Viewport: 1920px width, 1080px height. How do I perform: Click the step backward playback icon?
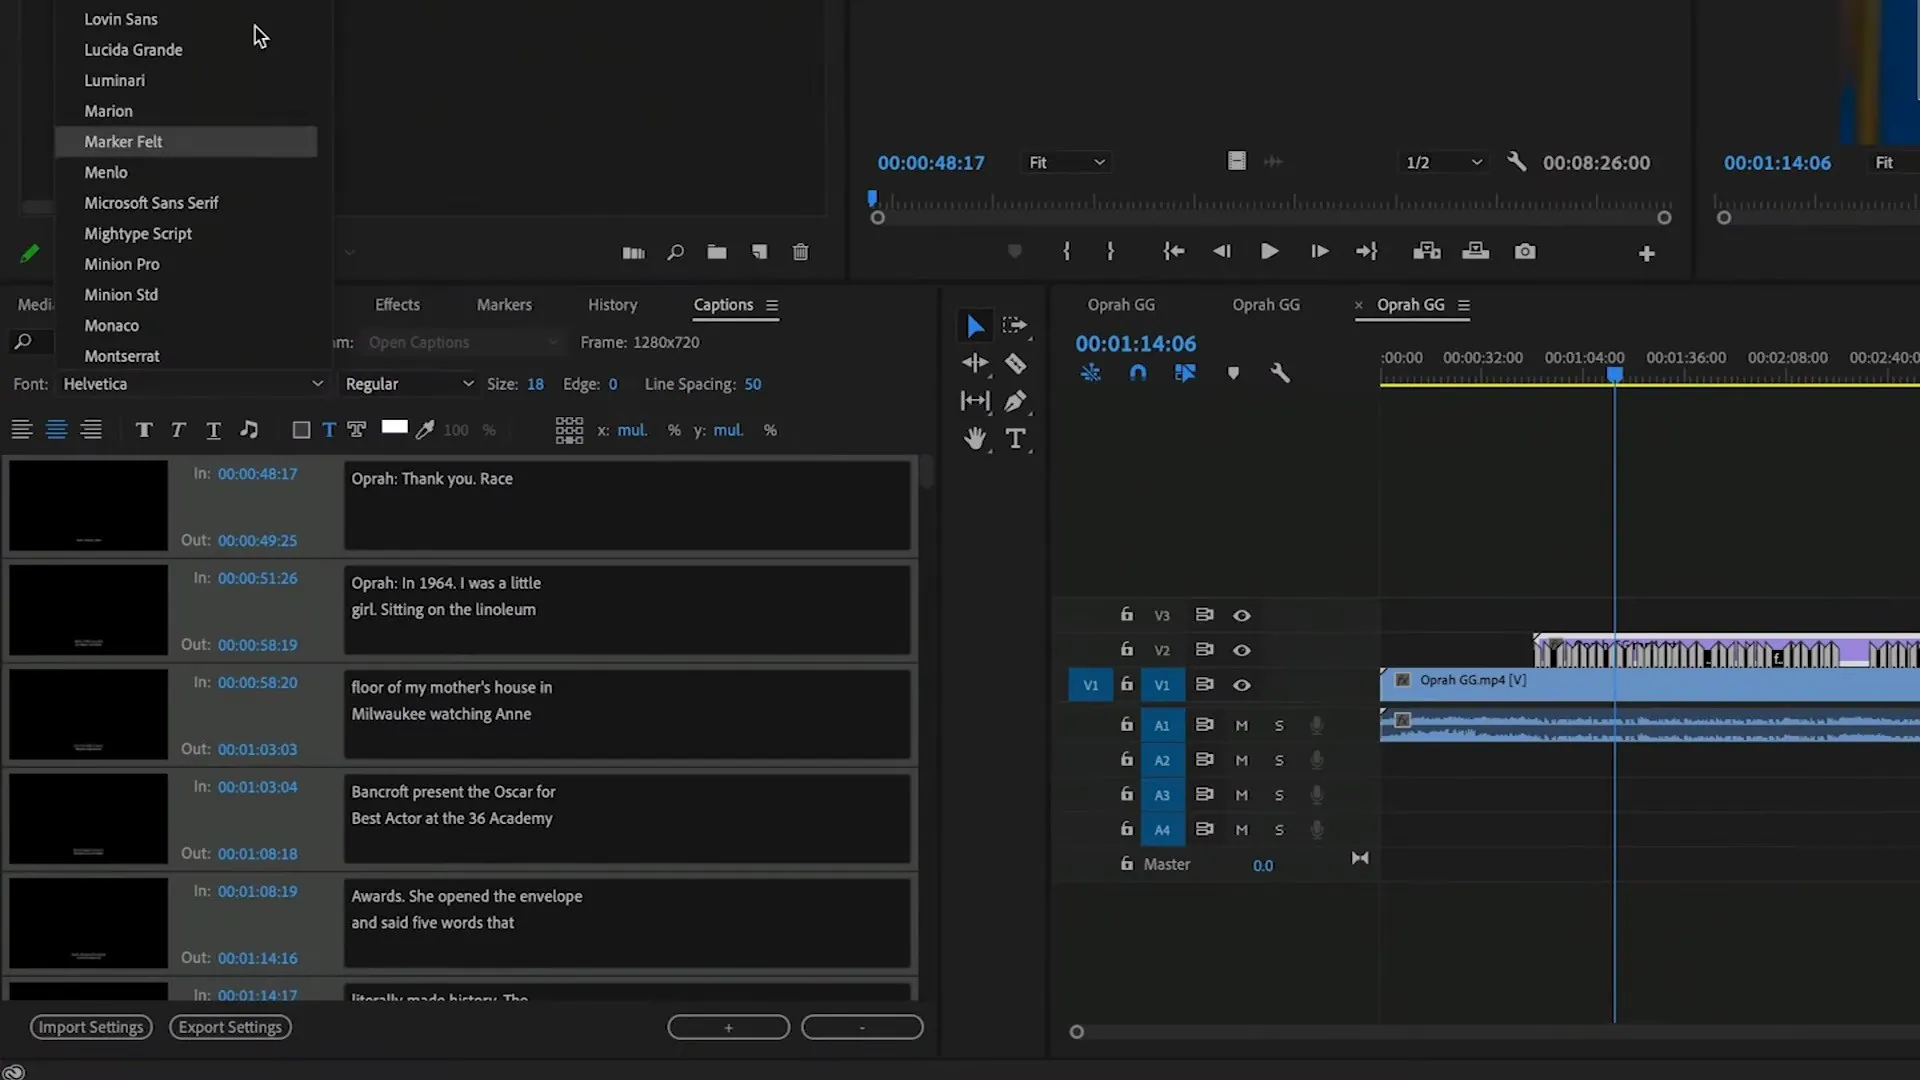[x=1220, y=251]
